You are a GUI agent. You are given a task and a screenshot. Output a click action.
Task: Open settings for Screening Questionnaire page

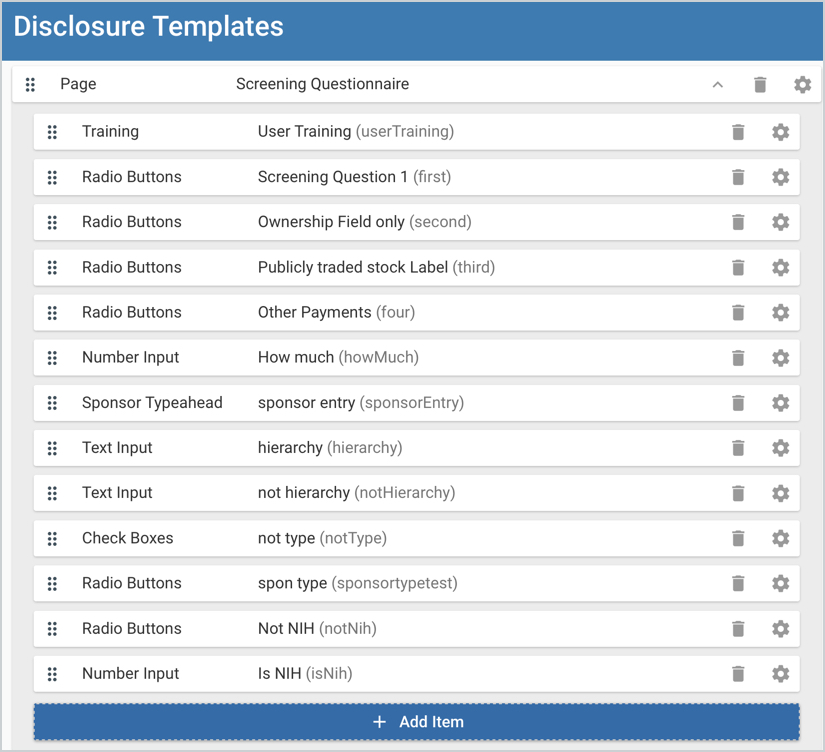(x=802, y=84)
